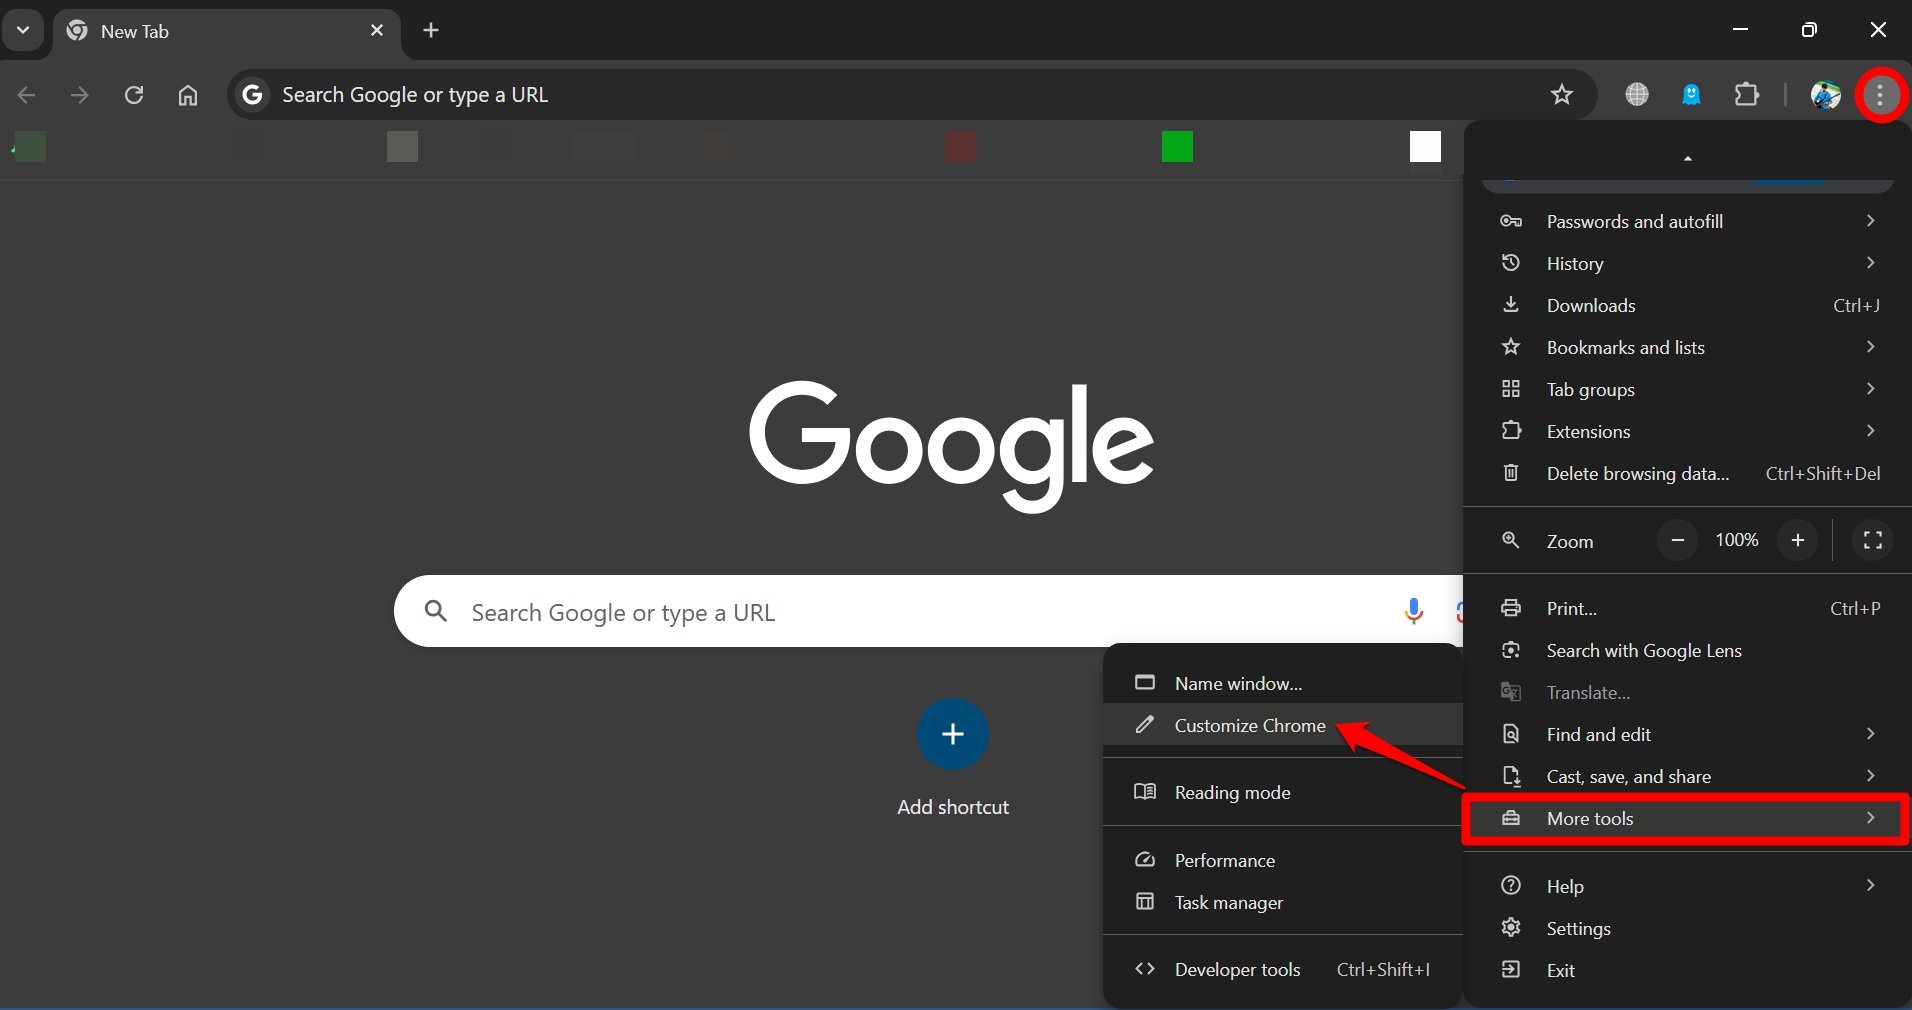This screenshot has height=1010, width=1912.
Task: Open Settings from the Chrome menu
Action: pos(1577,928)
